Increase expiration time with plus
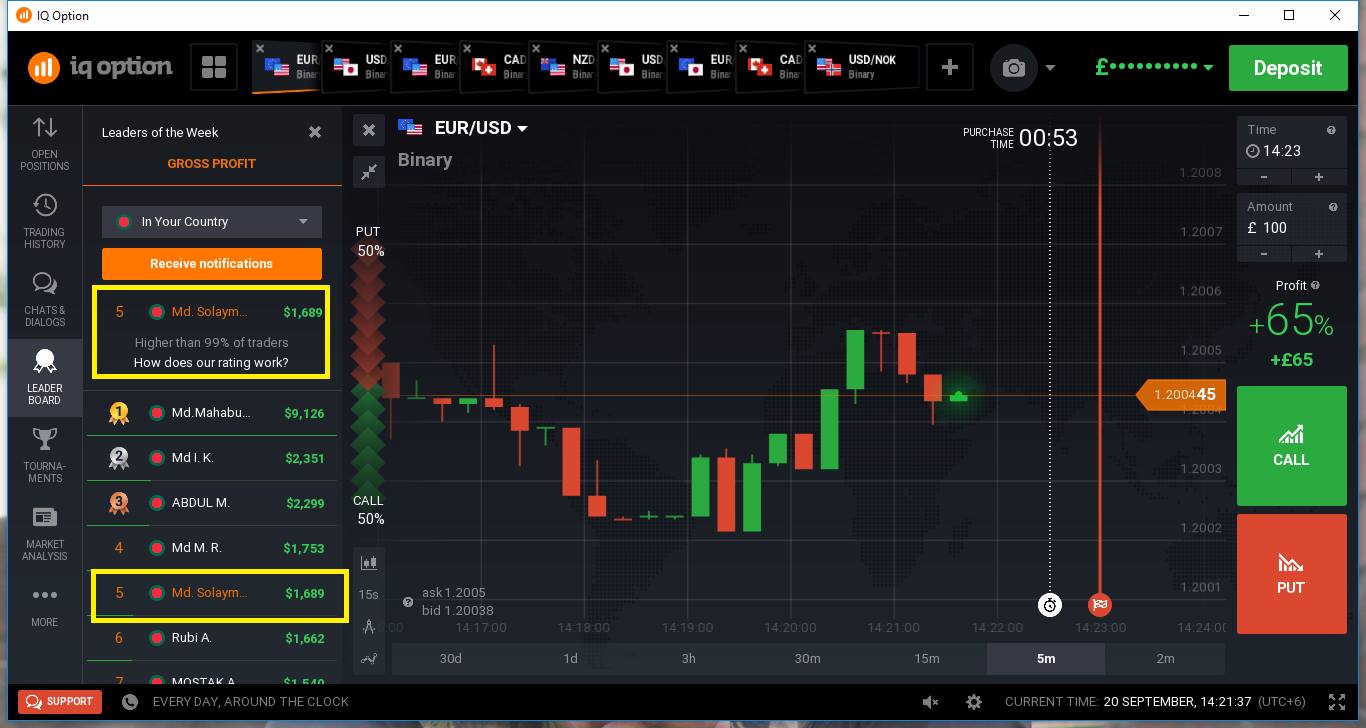The height and width of the screenshot is (728, 1366). pos(1318,177)
